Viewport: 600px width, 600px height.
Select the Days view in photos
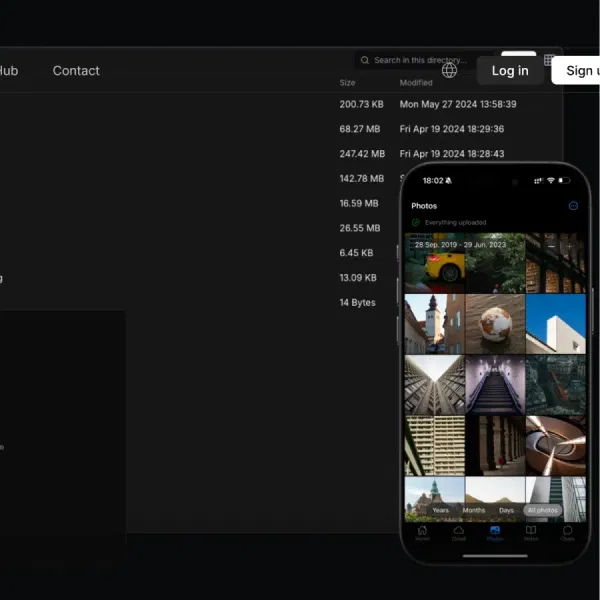point(506,510)
